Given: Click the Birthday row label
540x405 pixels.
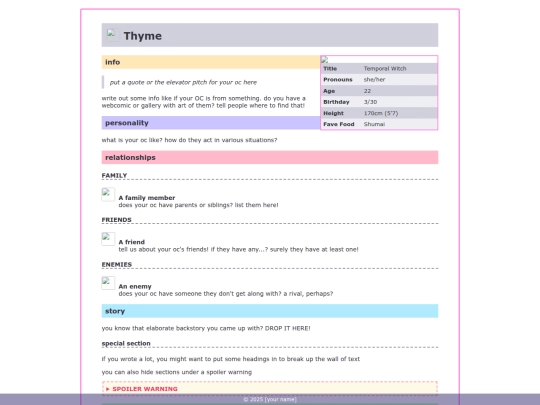Looking at the screenshot, I should [x=336, y=102].
